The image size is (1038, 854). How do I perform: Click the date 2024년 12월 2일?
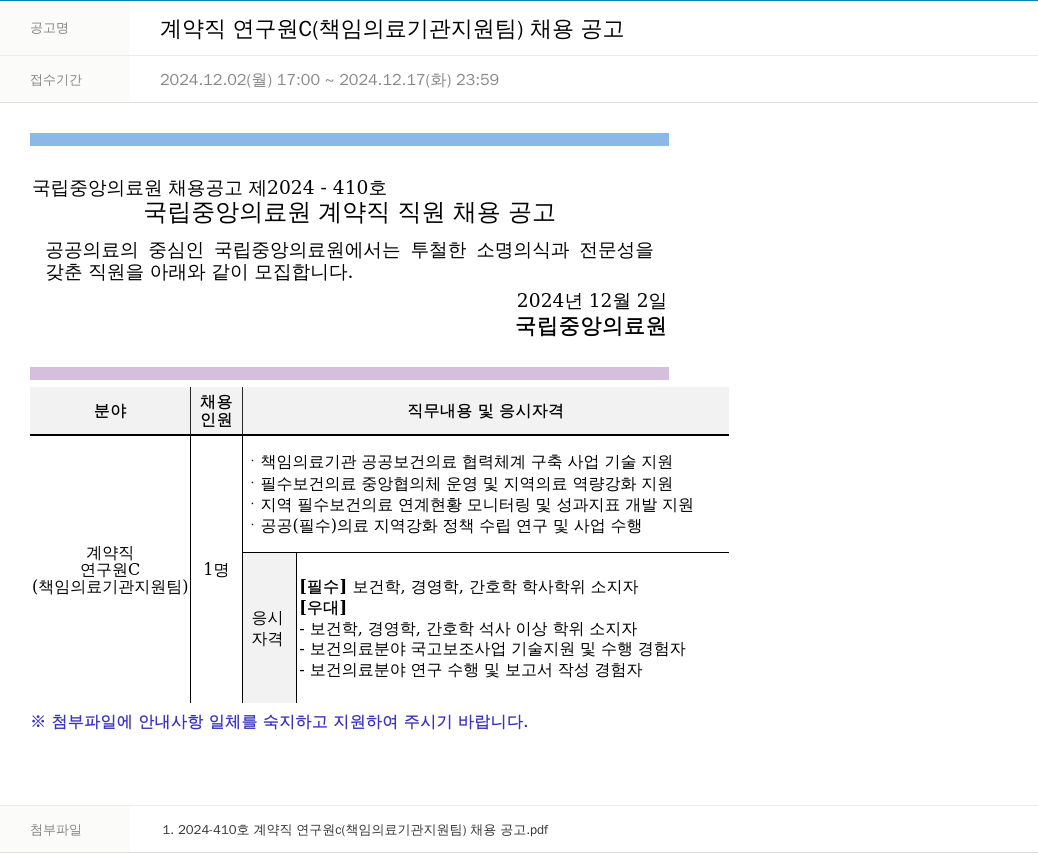point(591,300)
